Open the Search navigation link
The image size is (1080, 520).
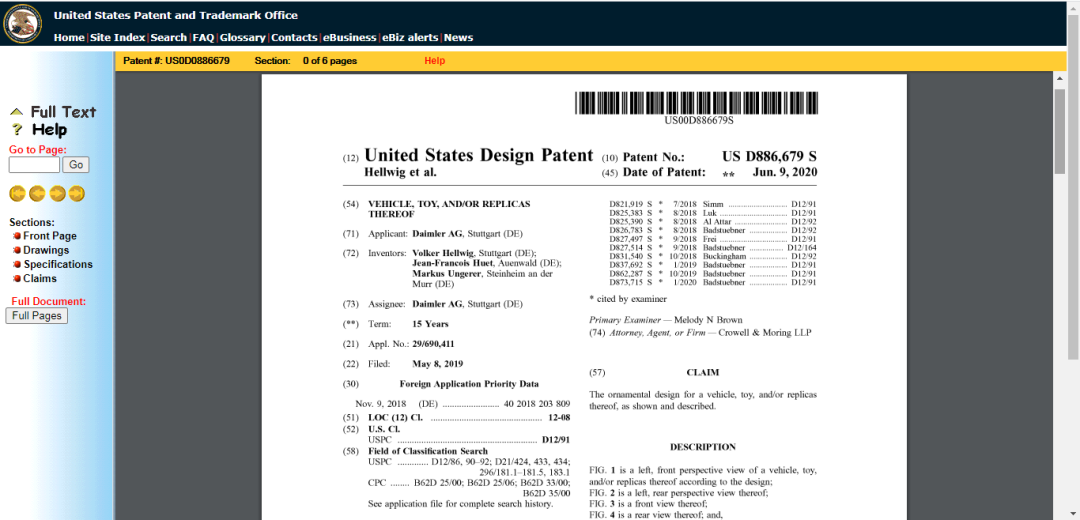169,38
